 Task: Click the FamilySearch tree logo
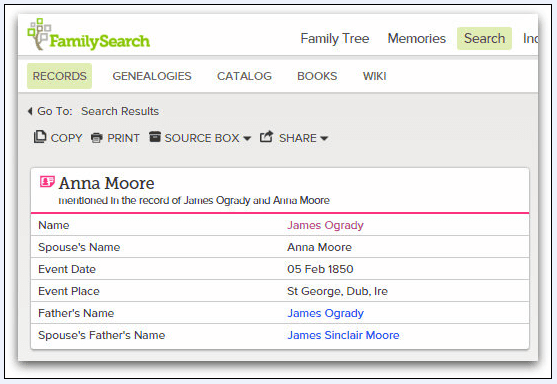pos(39,34)
